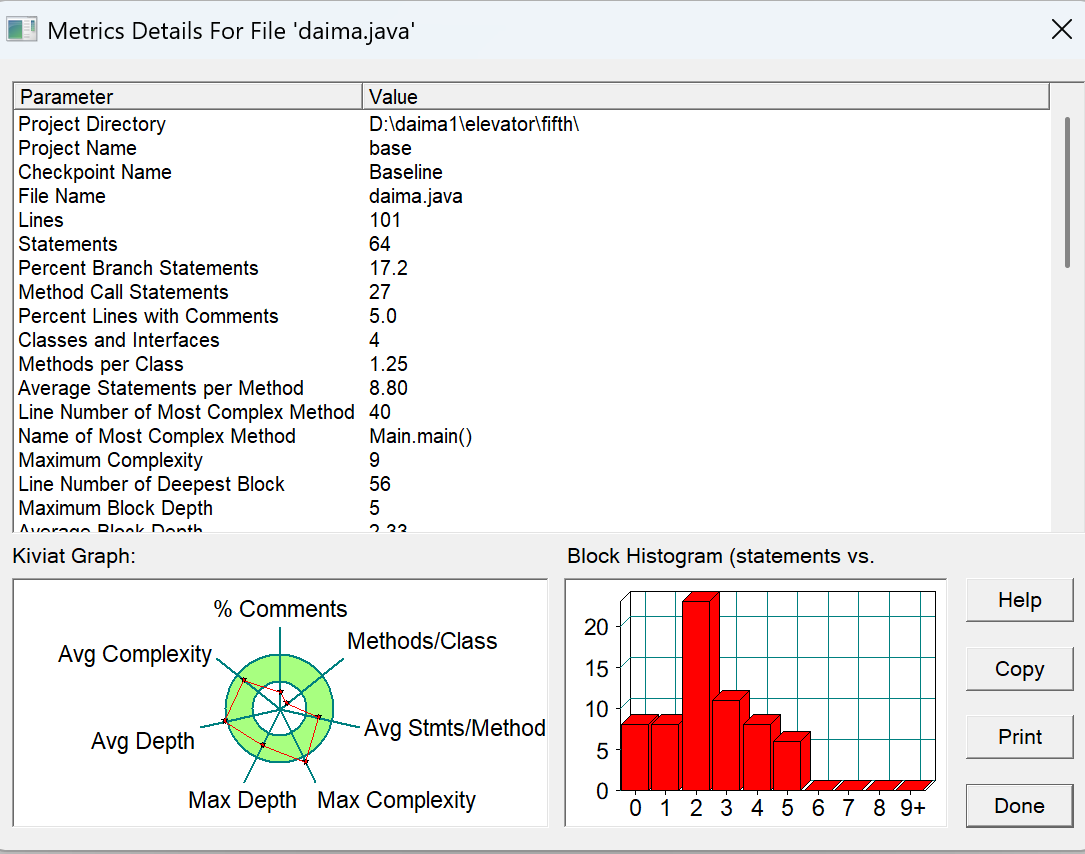Image resolution: width=1085 pixels, height=854 pixels.
Task: Select the Maximum Block Depth row
Action: pos(531,508)
